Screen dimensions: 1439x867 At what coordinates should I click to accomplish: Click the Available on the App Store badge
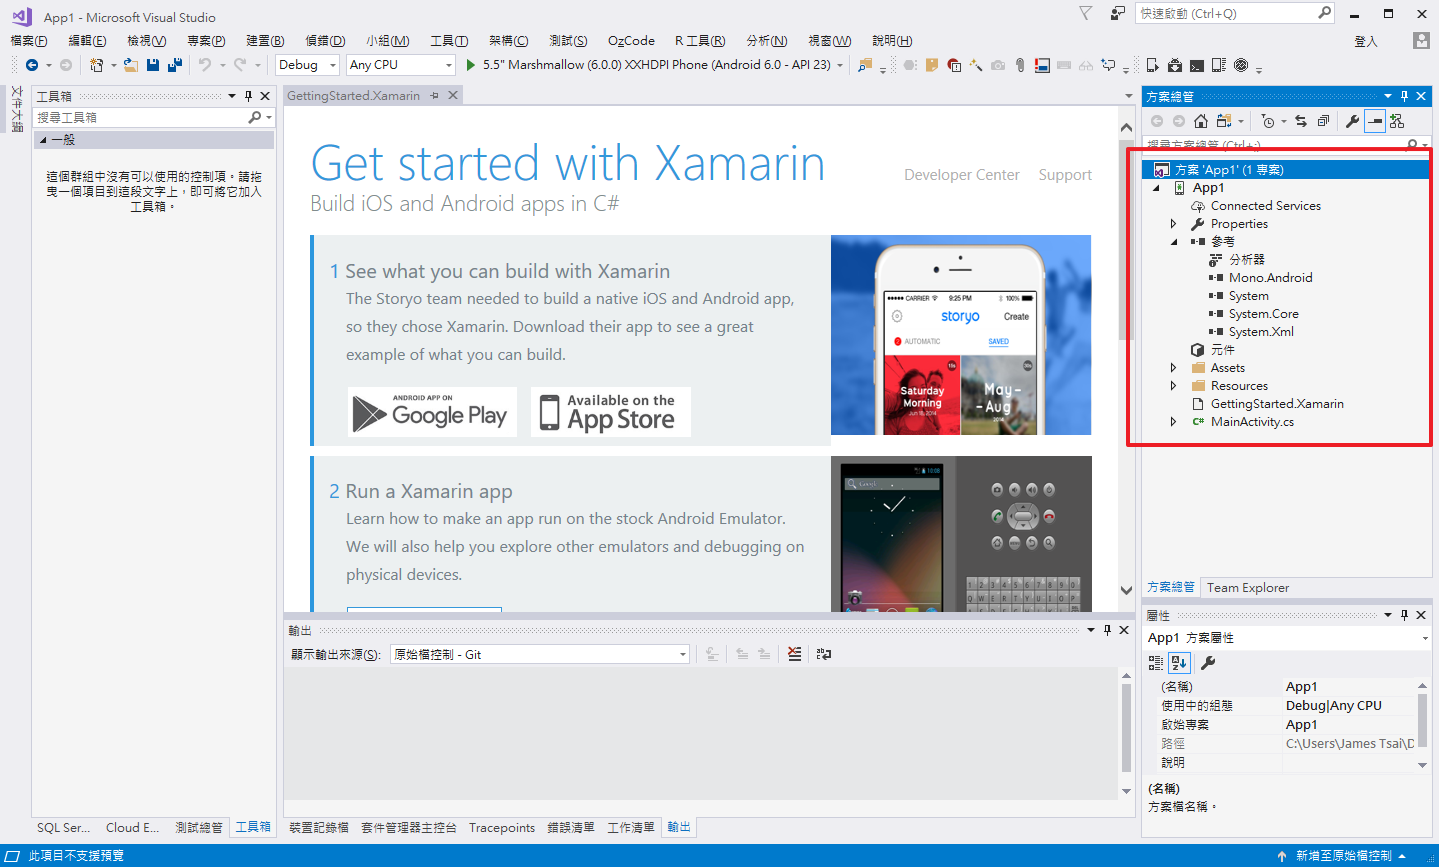coord(610,412)
